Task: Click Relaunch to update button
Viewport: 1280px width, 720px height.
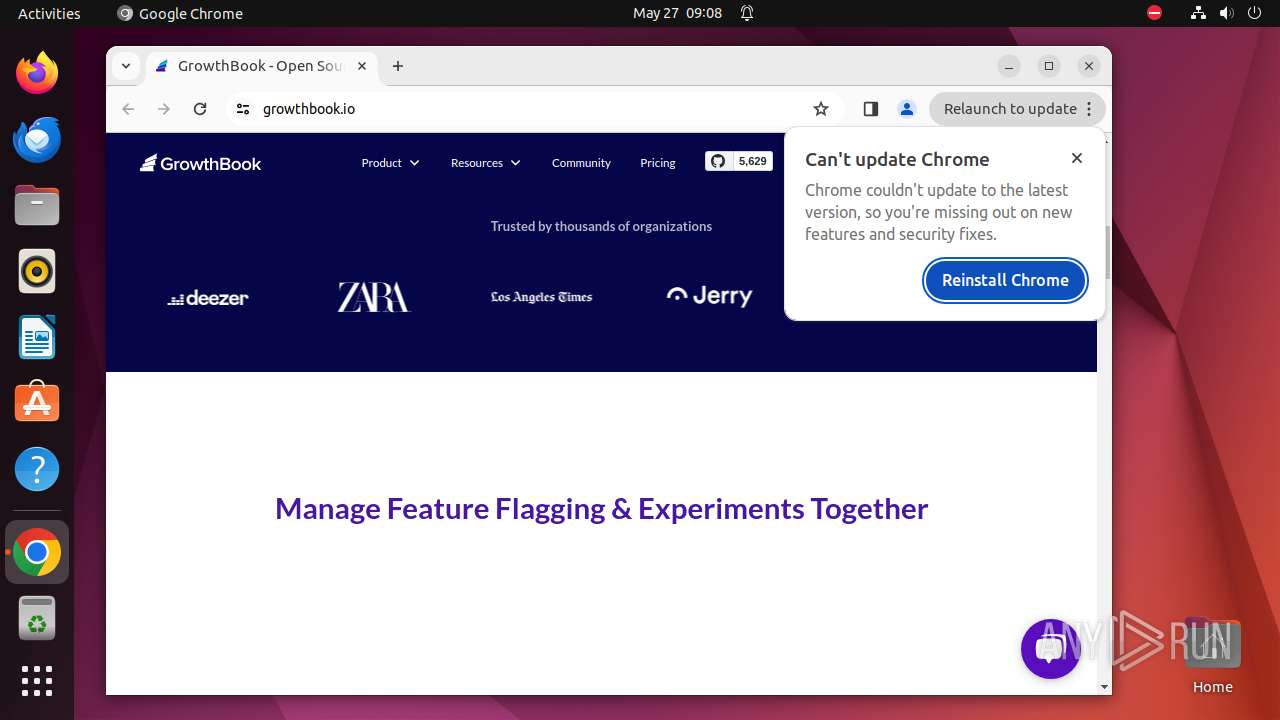Action: pos(1017,109)
